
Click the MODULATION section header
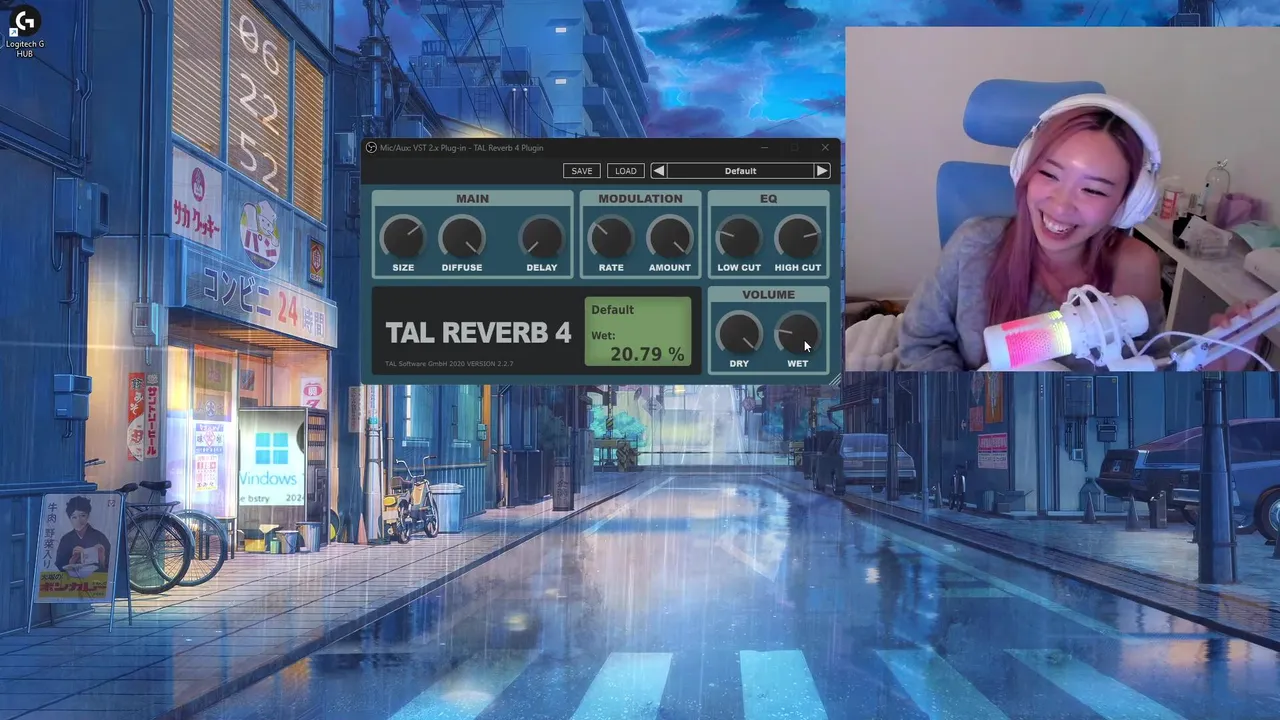tap(640, 199)
